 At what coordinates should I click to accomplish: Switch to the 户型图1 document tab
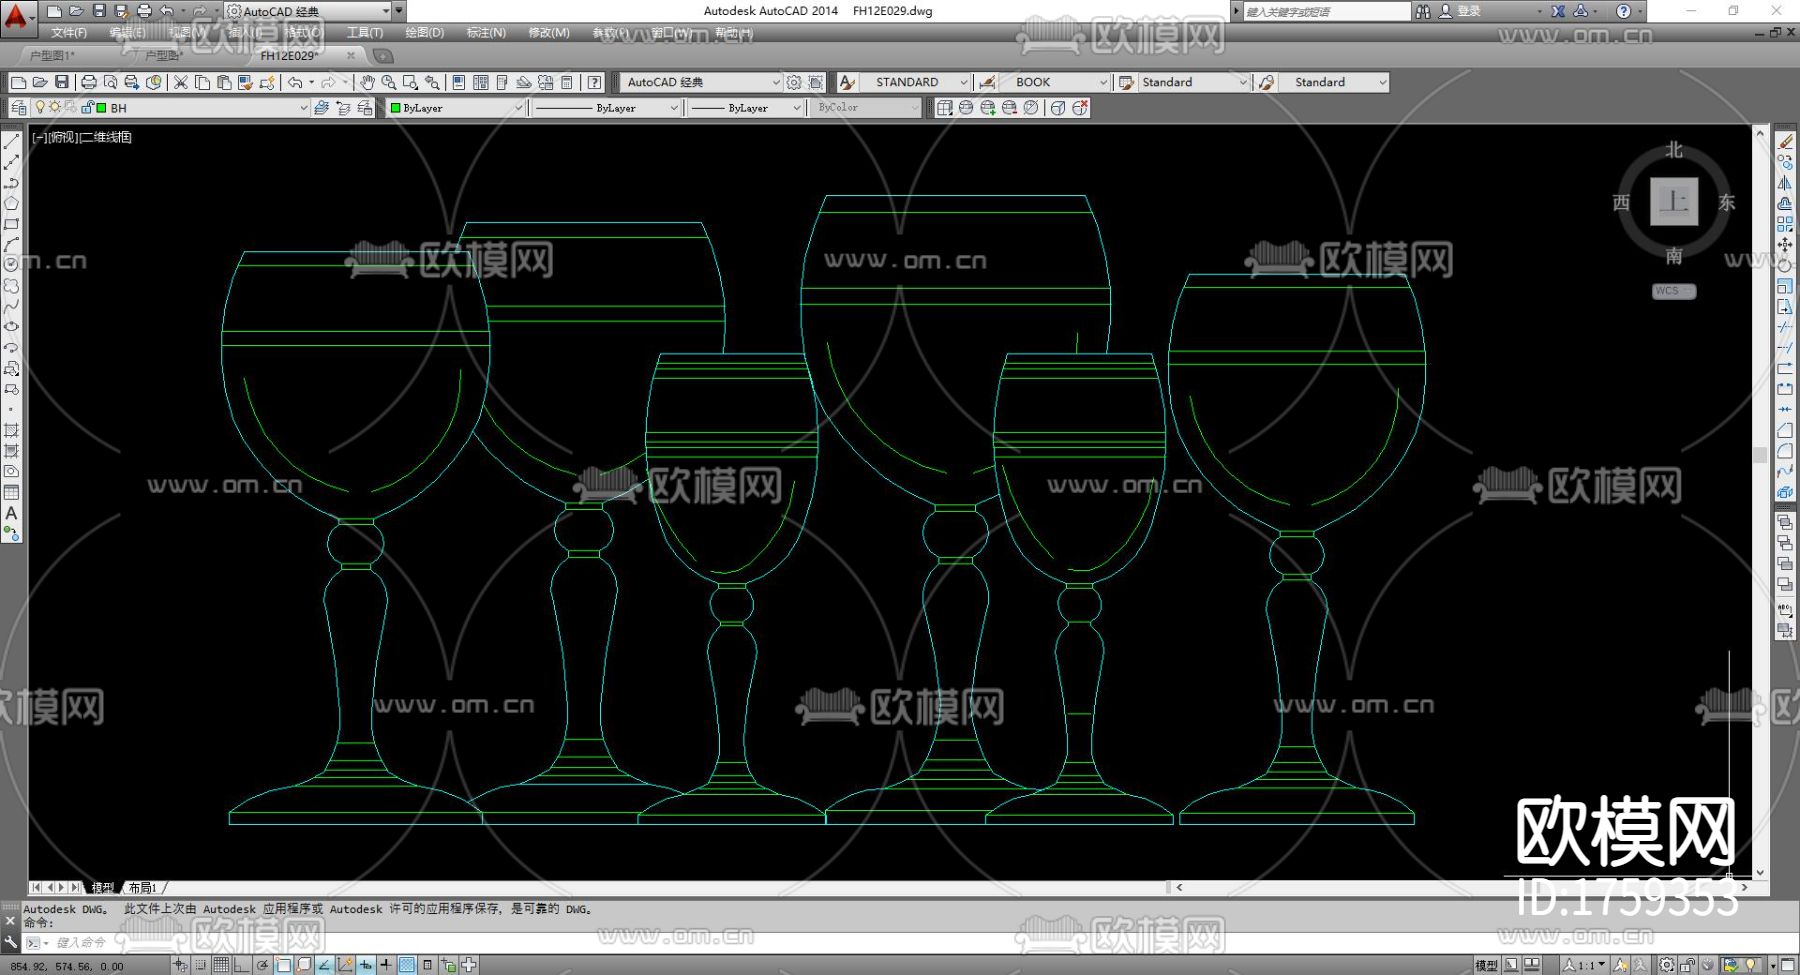pos(52,56)
